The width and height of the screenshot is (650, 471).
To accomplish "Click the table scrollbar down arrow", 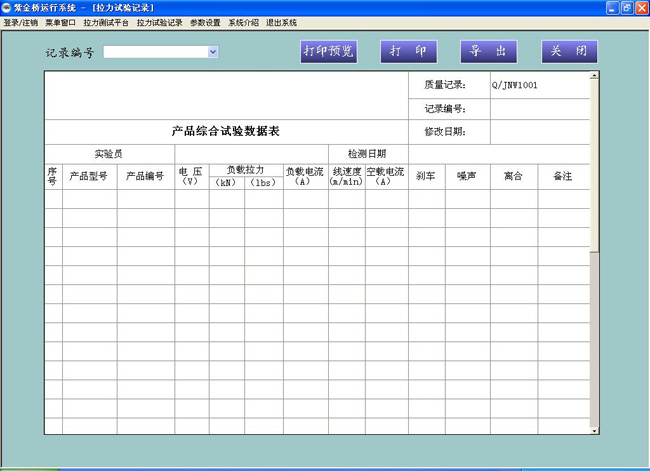I will click(x=594, y=430).
